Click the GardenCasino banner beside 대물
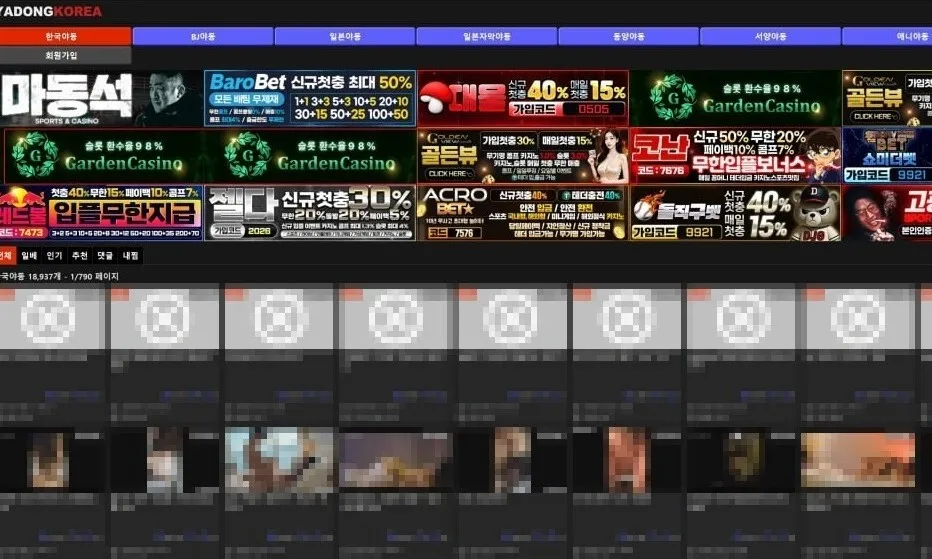This screenshot has width=932, height=559. pyautogui.click(x=736, y=99)
